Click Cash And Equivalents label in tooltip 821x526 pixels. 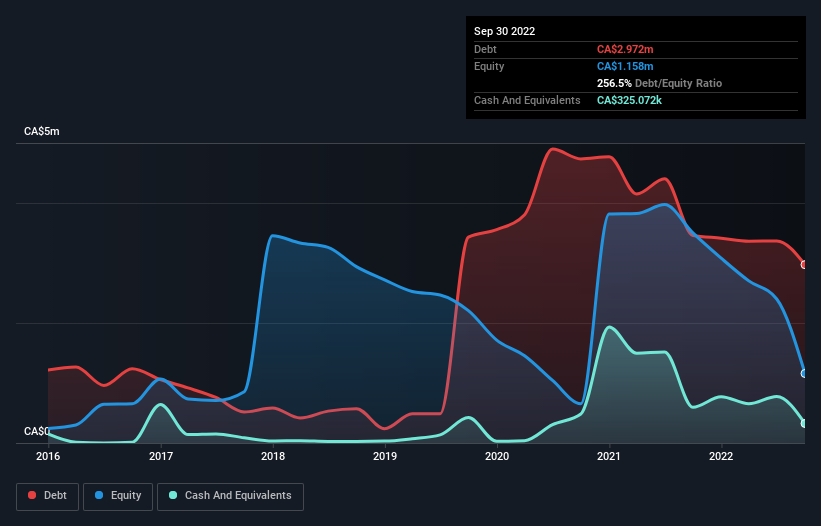pos(527,100)
